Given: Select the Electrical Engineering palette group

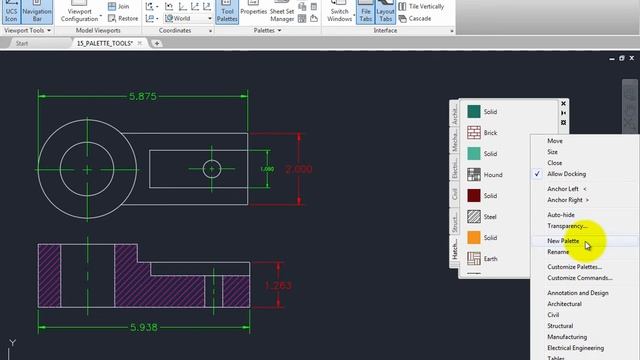Looking at the screenshot, I should (576, 348).
